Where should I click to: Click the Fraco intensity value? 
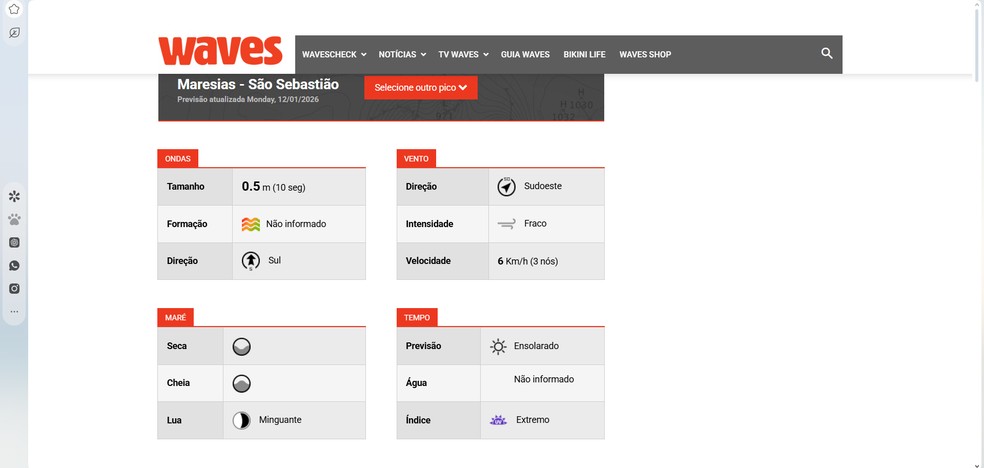pos(535,223)
